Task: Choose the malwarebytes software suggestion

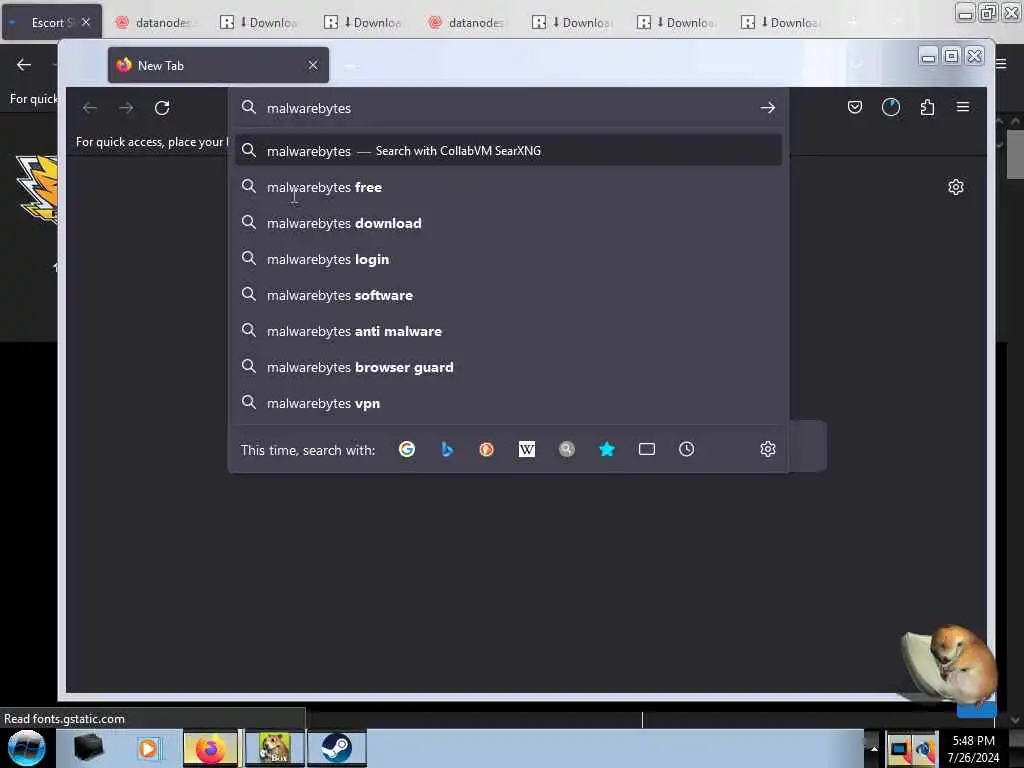Action: pos(509,295)
